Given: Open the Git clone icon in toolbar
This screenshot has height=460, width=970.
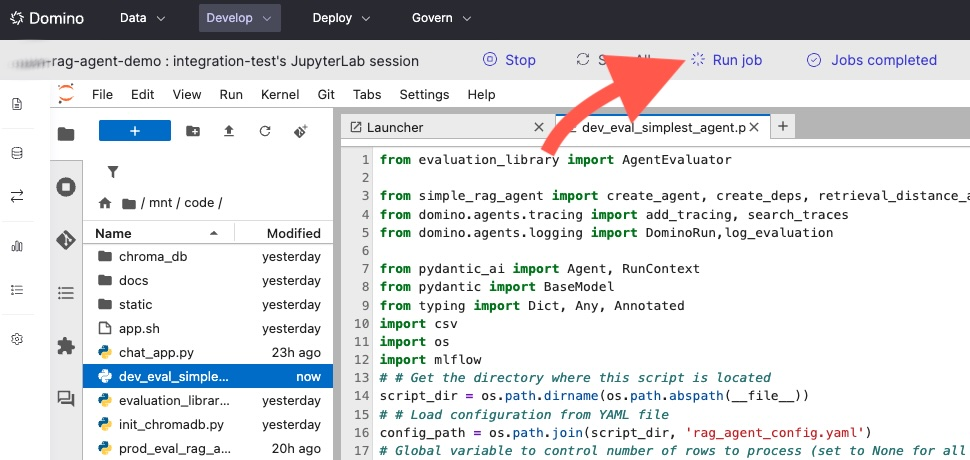Looking at the screenshot, I should coord(300,131).
